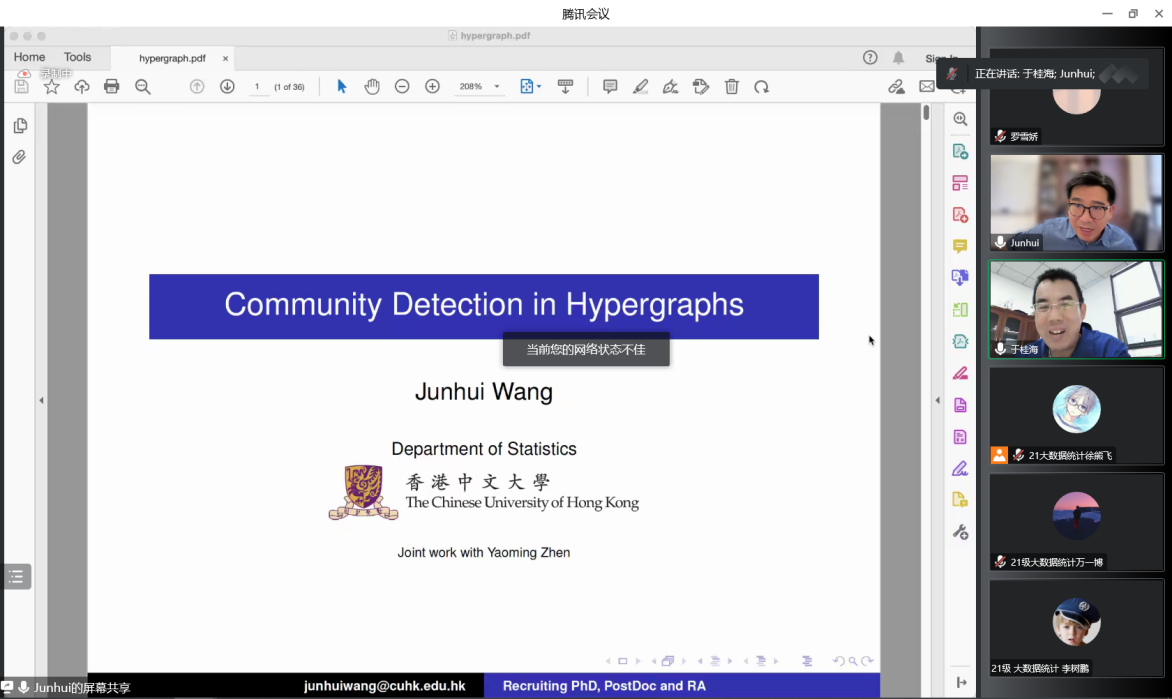Viewport: 1172px width, 699px height.
Task: Open the attachments paperclip panel
Action: point(19,157)
